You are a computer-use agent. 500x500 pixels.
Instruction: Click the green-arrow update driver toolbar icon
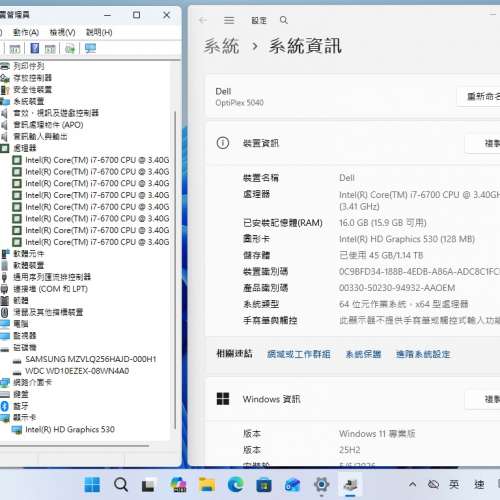(x=70, y=49)
